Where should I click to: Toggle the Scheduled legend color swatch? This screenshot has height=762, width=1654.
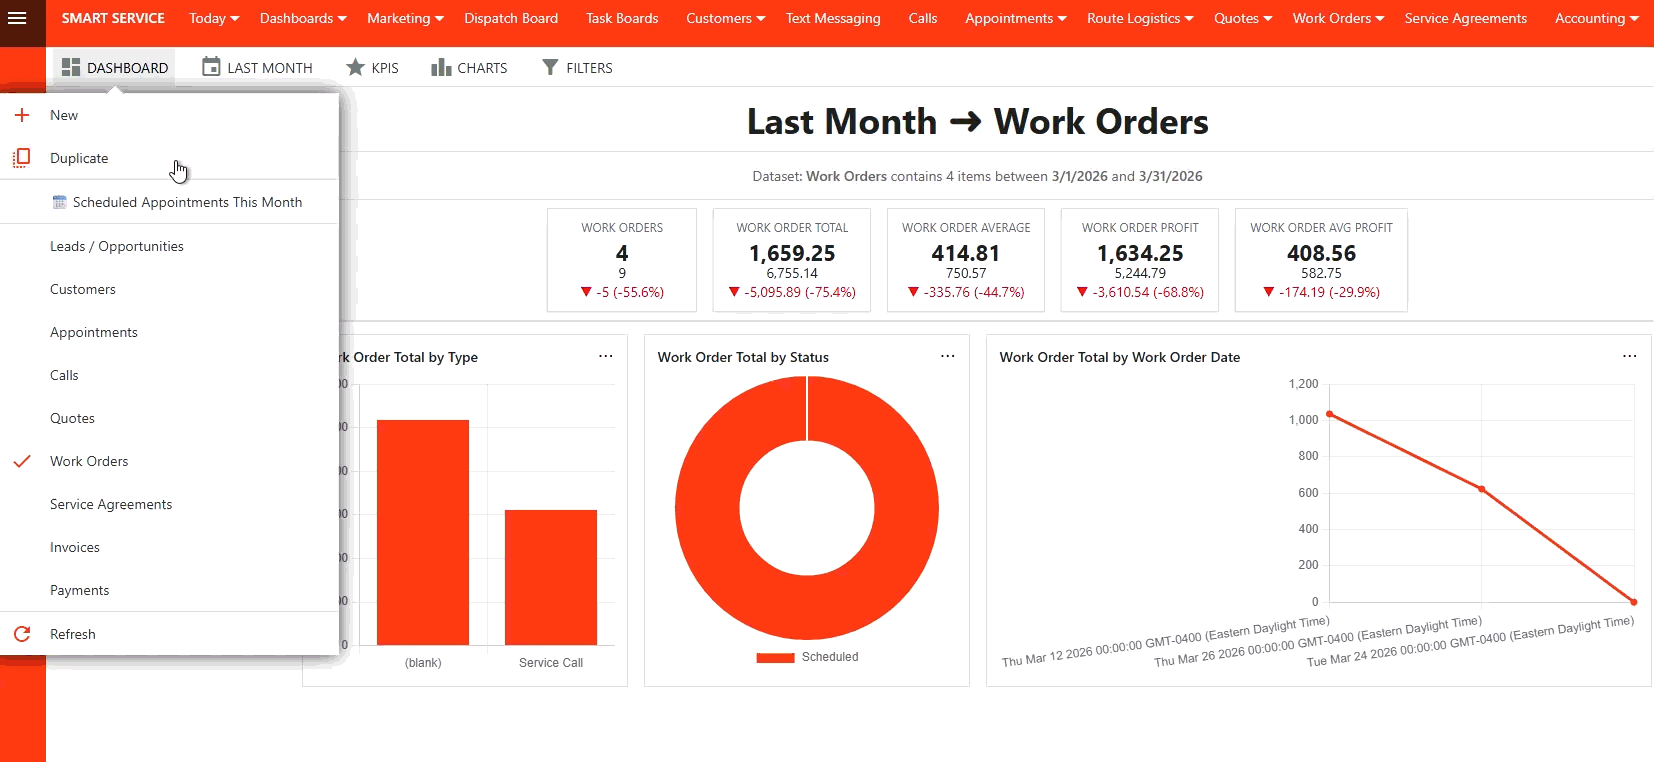[775, 657]
